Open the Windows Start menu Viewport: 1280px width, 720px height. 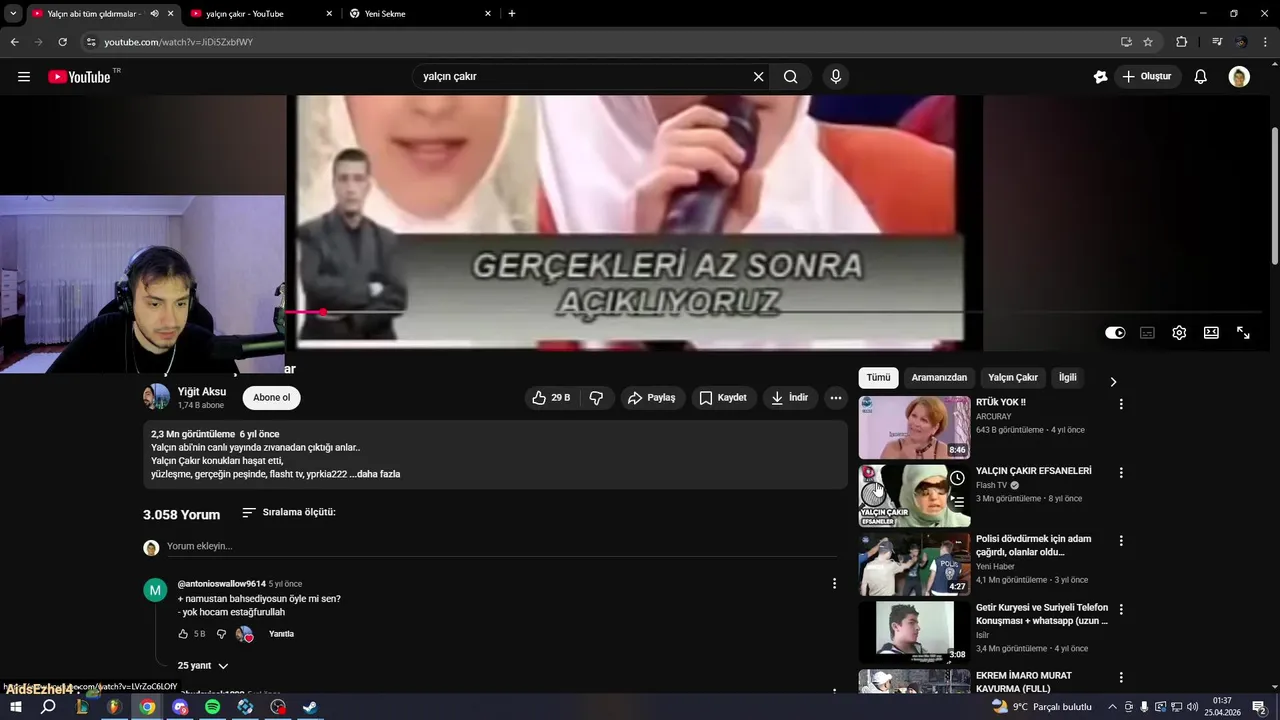pyautogui.click(x=16, y=707)
